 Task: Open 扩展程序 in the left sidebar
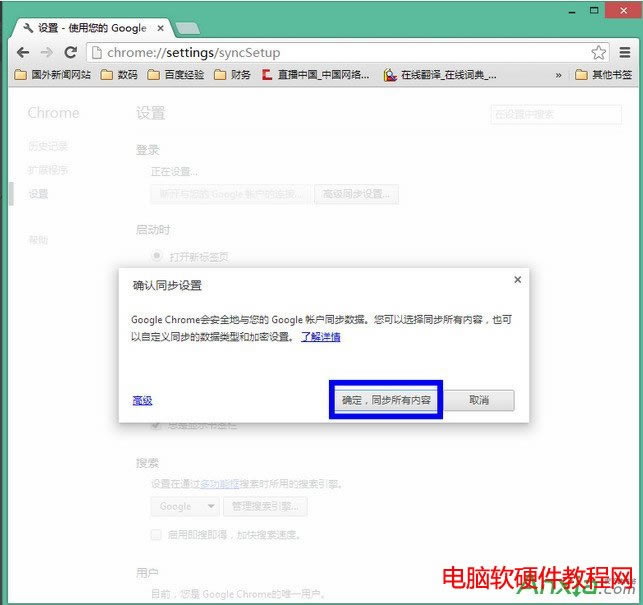48,170
